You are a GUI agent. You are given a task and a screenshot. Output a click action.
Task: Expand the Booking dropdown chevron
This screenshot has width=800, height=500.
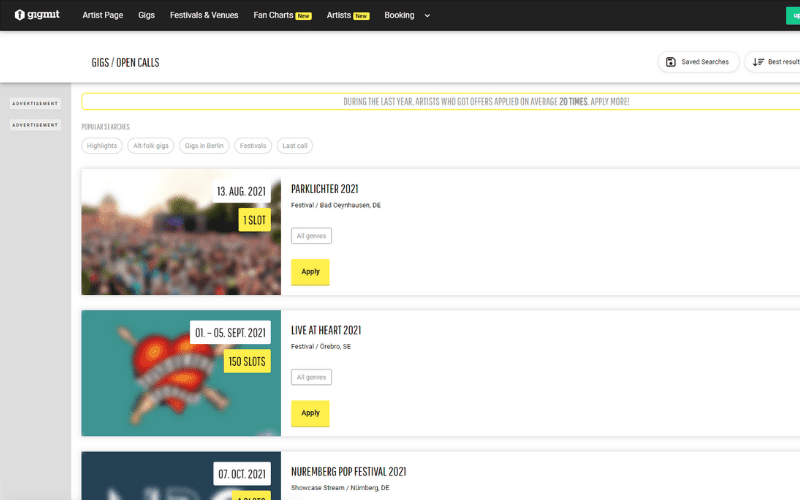[x=428, y=16]
